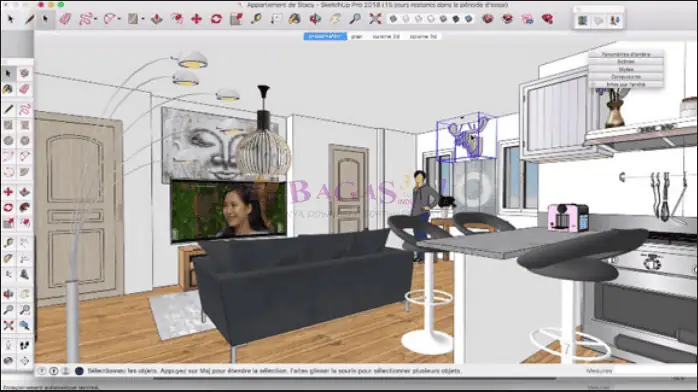
Task: Switch to Shaded face style
Action: pos(443,19)
